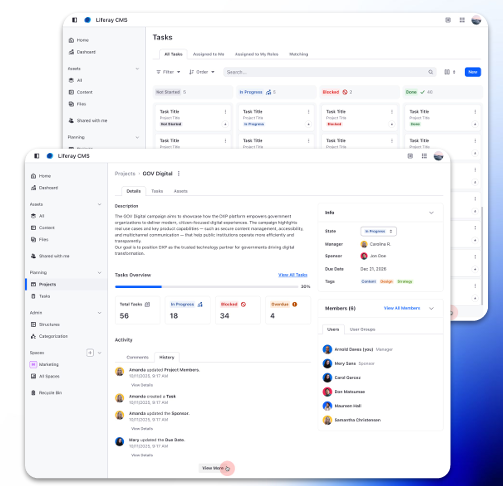This screenshot has height=486, width=503.
Task: Collapse the Info panel chevron
Action: click(431, 213)
